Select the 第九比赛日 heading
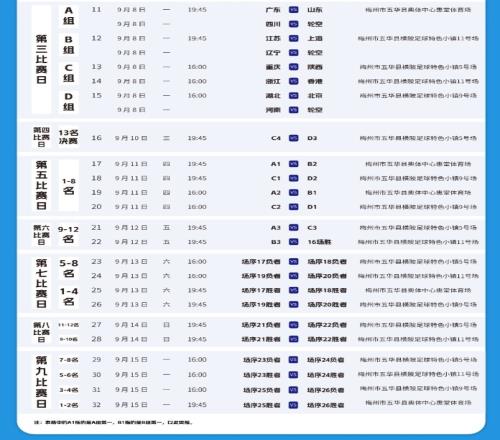The height and width of the screenshot is (440, 500). coord(41,382)
